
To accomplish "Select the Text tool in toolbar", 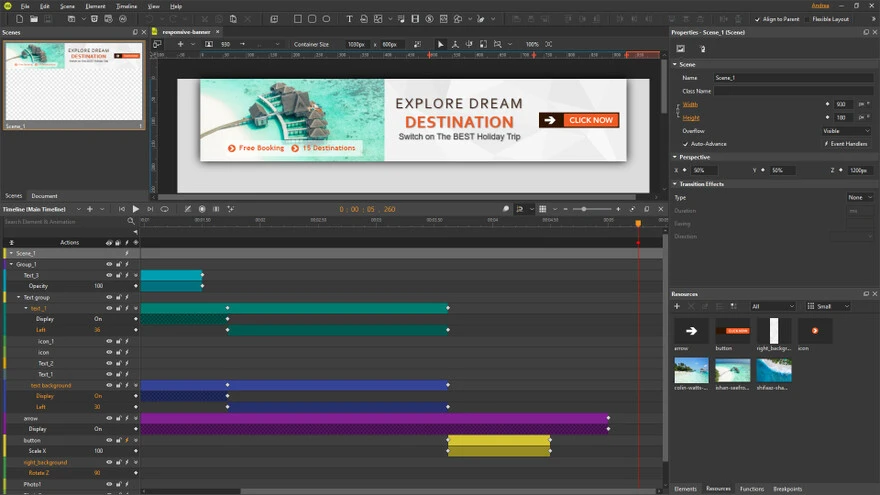I will tap(349, 19).
